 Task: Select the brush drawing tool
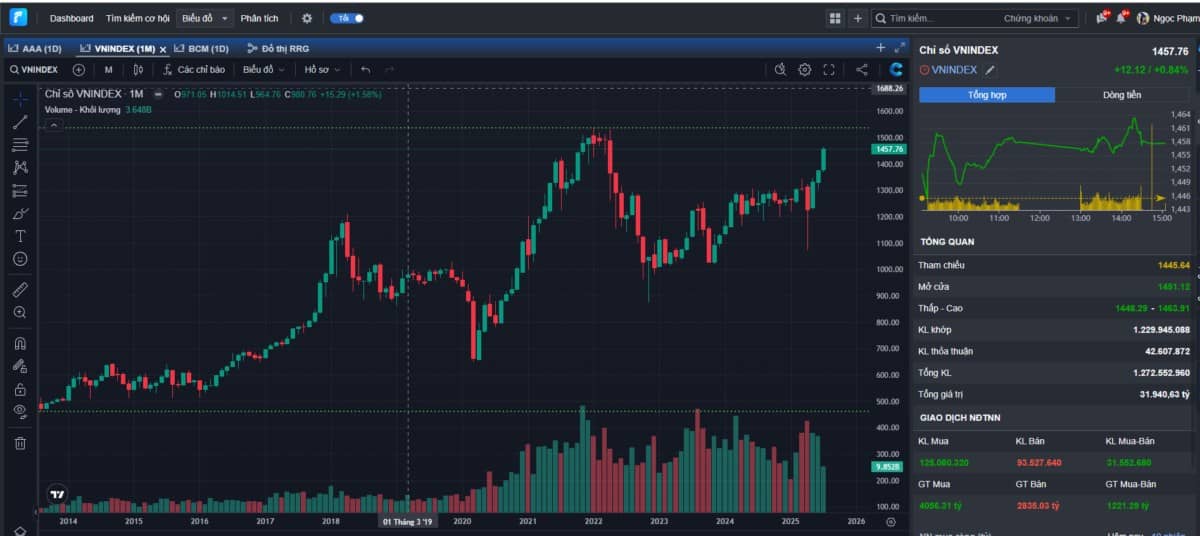(20, 214)
